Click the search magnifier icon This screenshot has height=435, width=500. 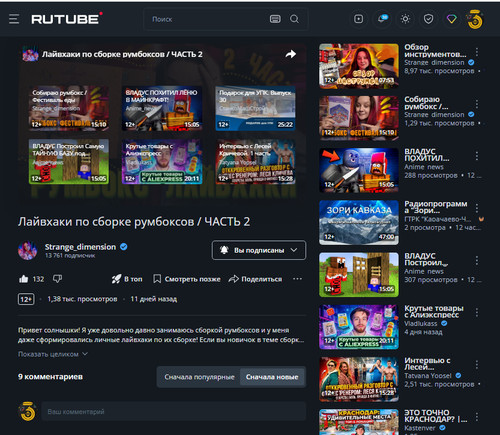coord(294,19)
